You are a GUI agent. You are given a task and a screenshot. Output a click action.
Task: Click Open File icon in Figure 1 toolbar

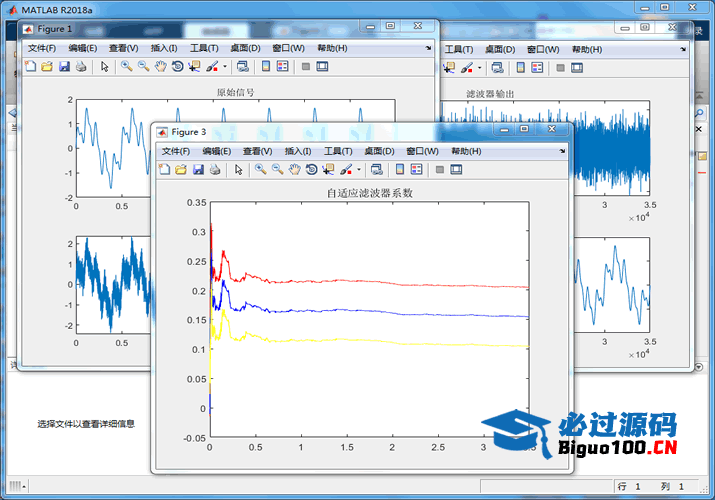click(x=47, y=67)
